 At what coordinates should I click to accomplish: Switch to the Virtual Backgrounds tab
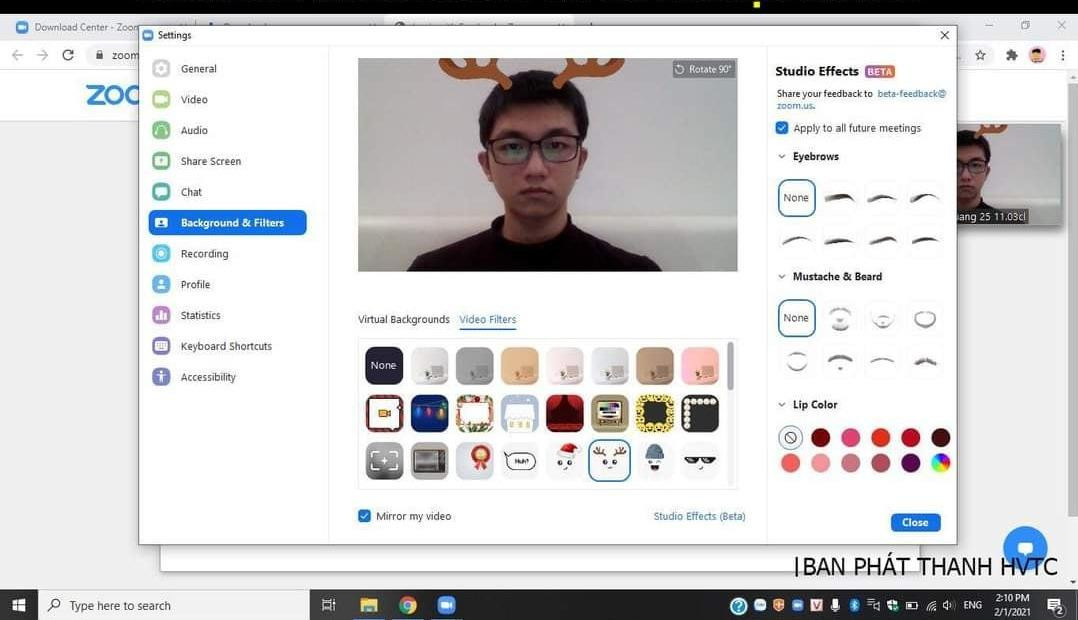[x=403, y=319]
